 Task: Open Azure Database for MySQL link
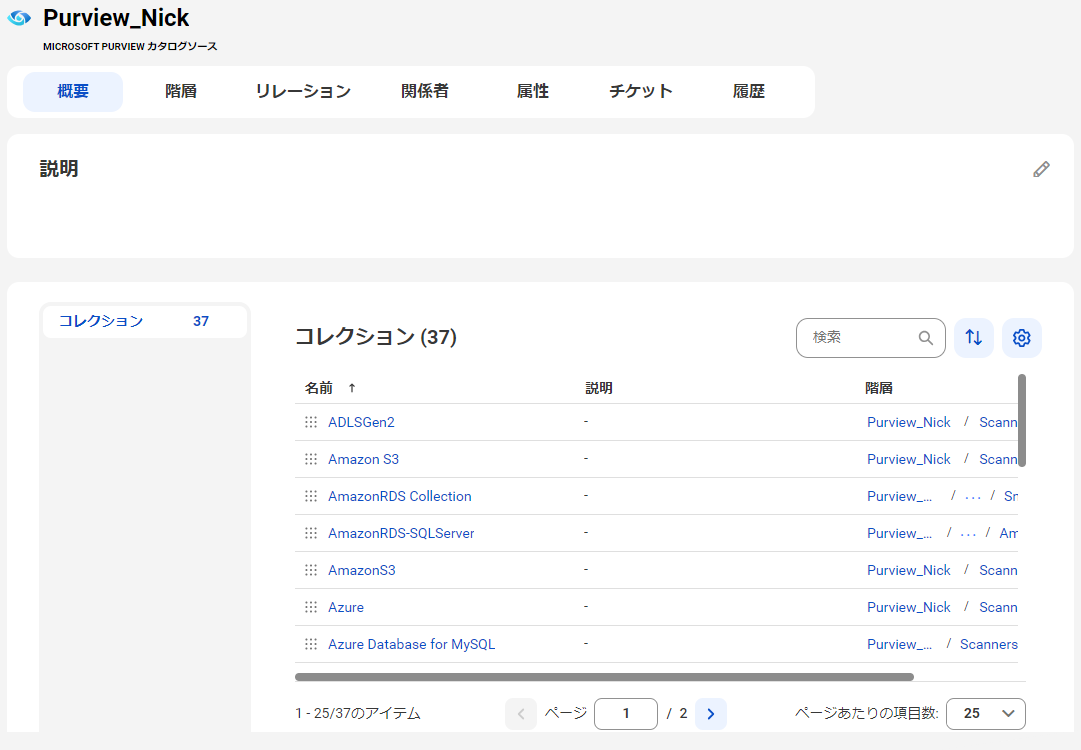pyautogui.click(x=412, y=644)
